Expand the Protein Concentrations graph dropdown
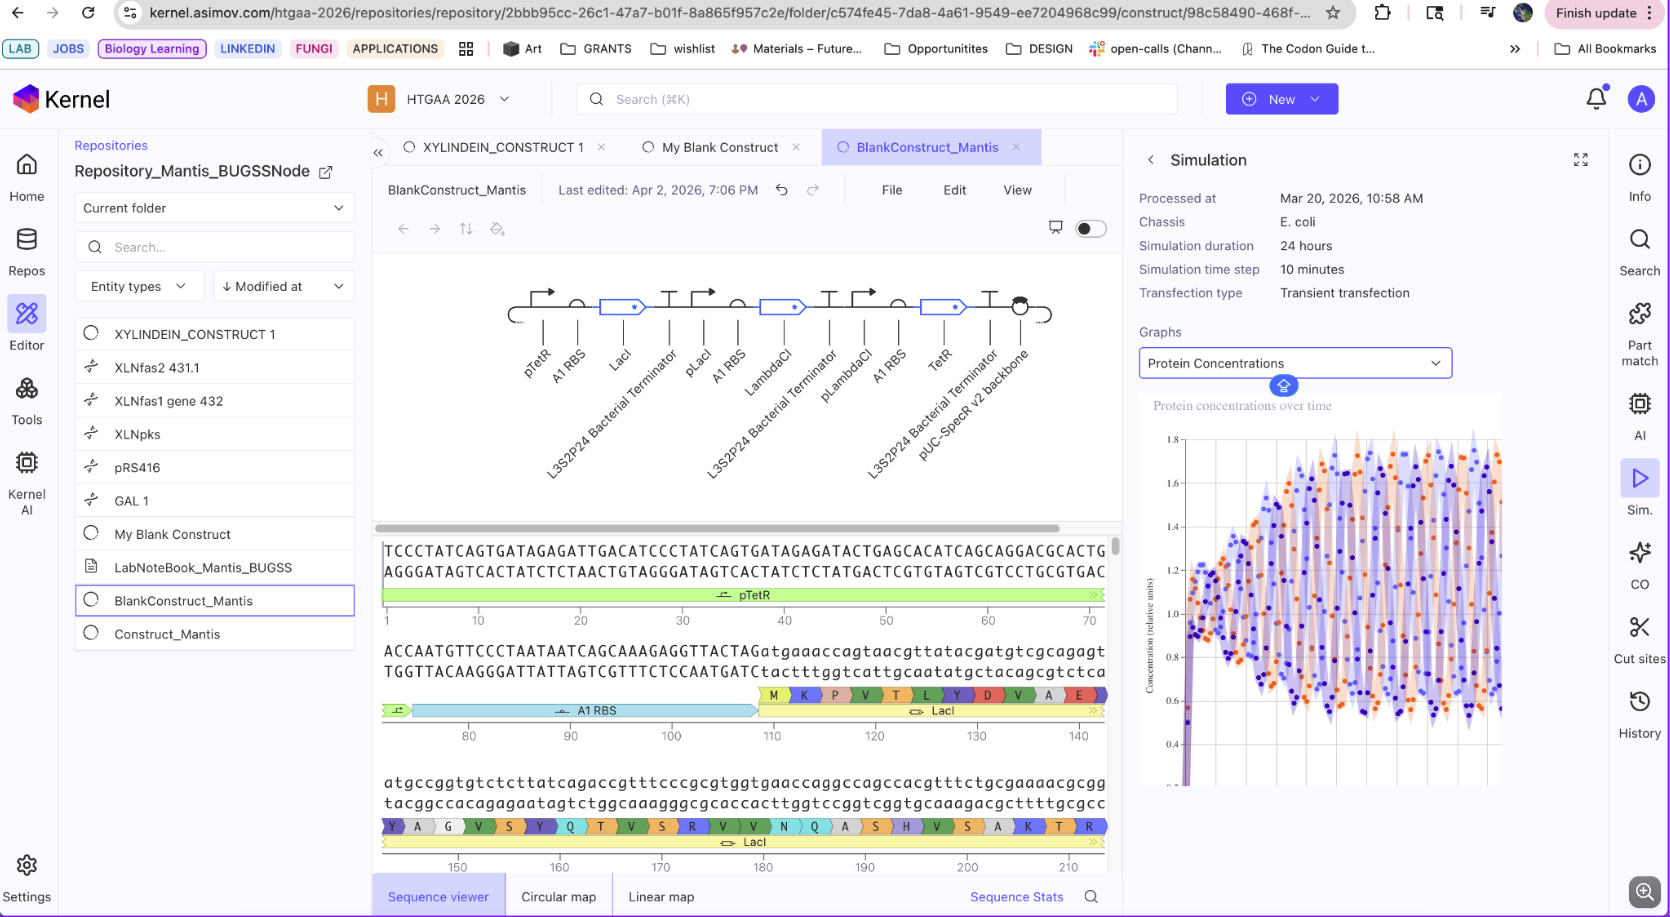 [x=1295, y=363]
